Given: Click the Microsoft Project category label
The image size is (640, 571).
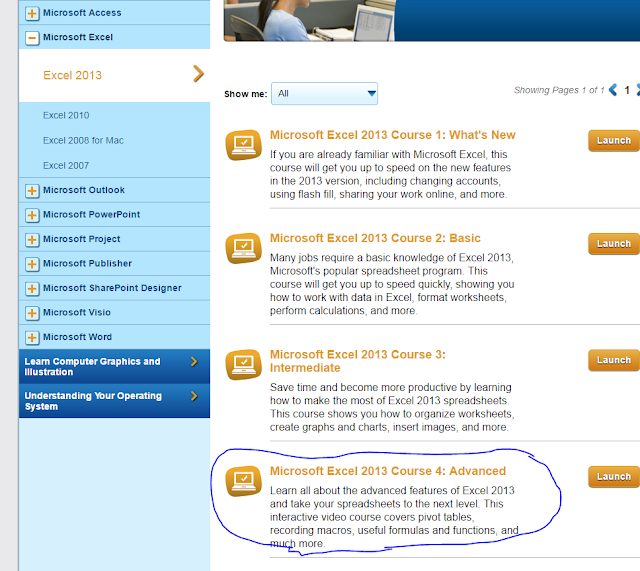Looking at the screenshot, I should [82, 239].
